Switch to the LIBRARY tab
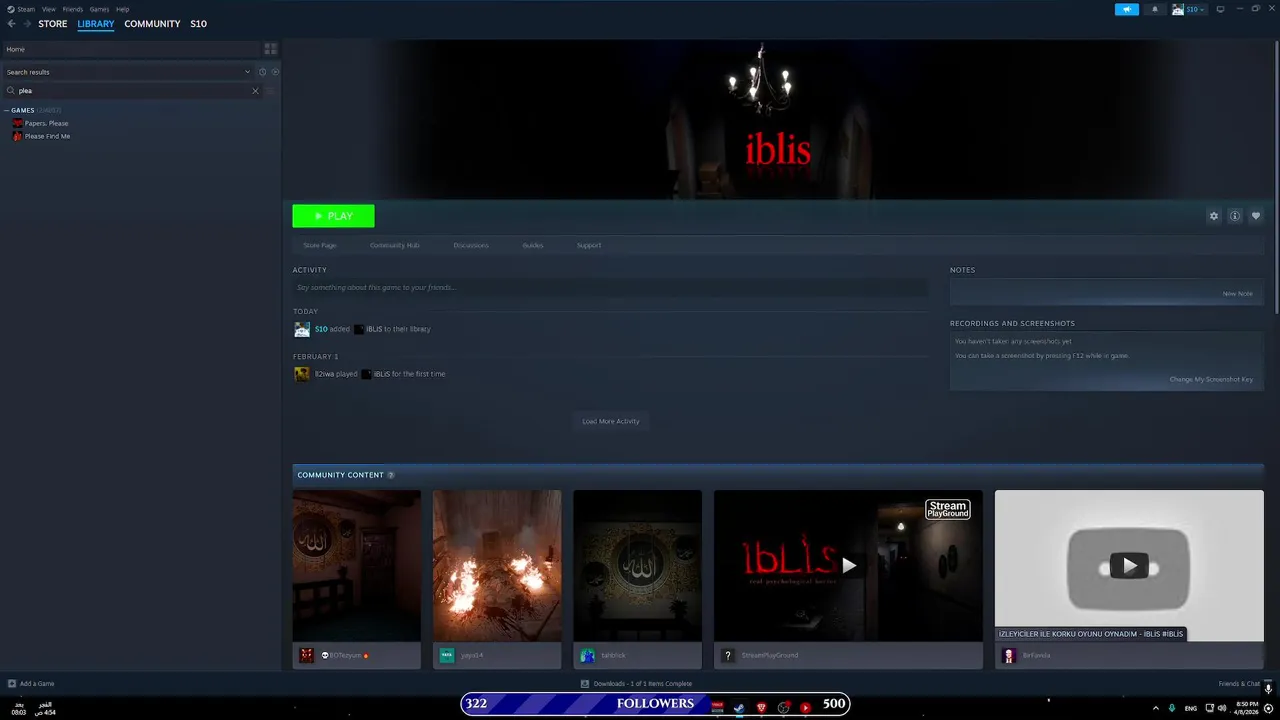Screen dimensions: 1280x720 click(x=96, y=24)
